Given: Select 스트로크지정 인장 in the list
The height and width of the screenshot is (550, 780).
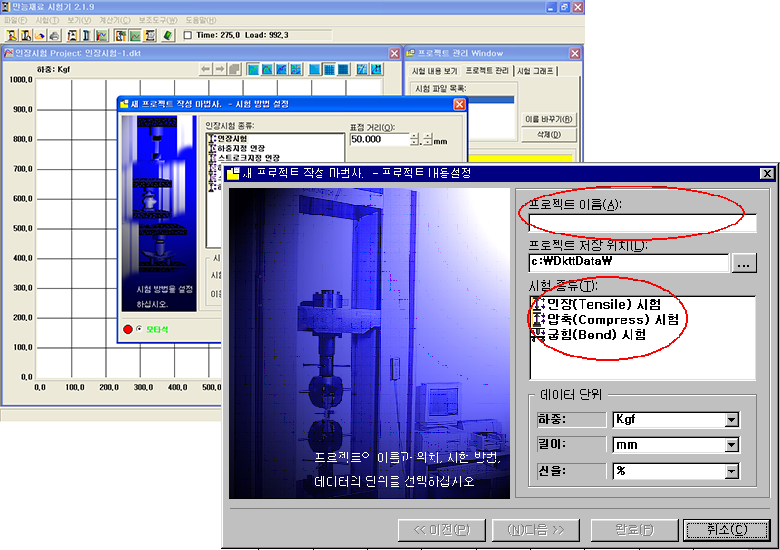Looking at the screenshot, I should click(244, 158).
